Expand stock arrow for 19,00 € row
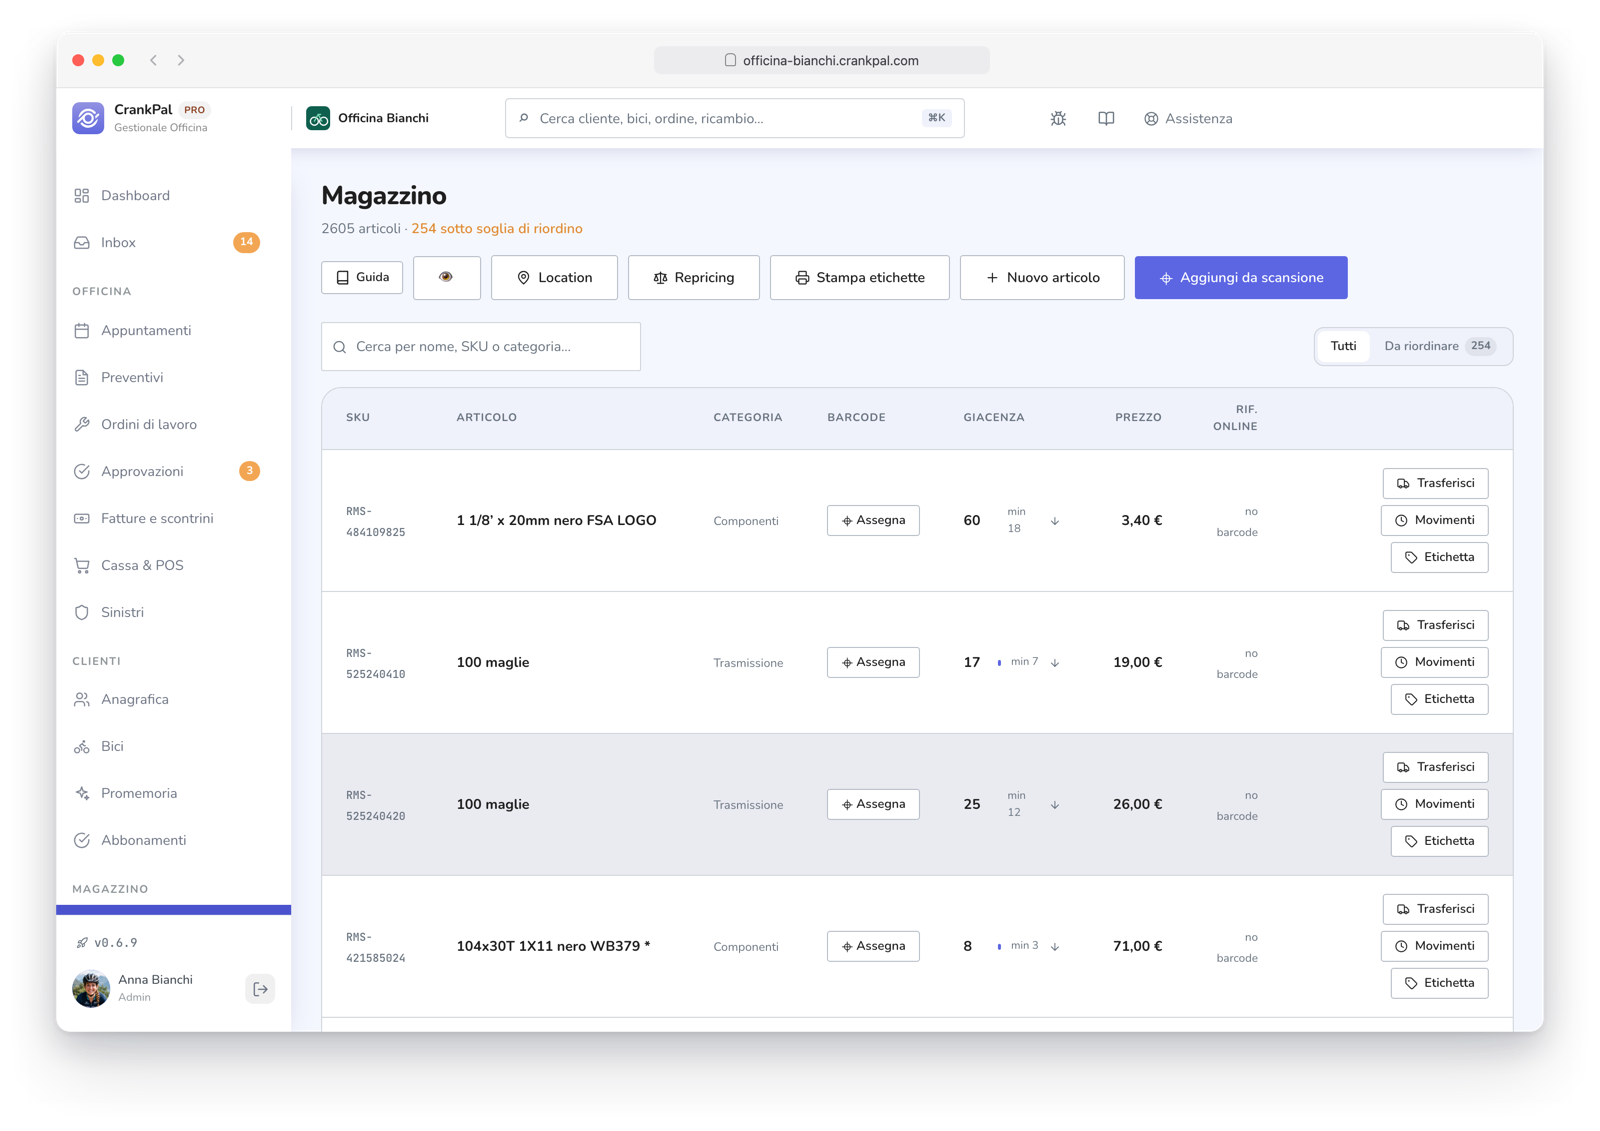1600x1131 pixels. pyautogui.click(x=1055, y=663)
